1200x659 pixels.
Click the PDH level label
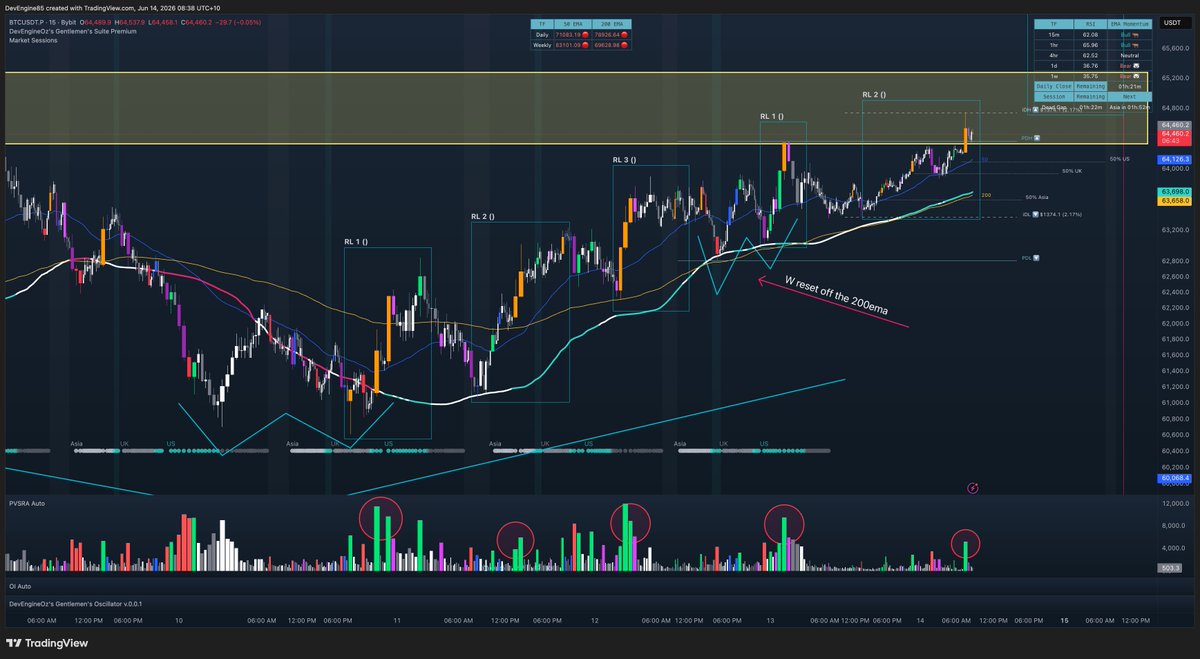click(x=1031, y=137)
